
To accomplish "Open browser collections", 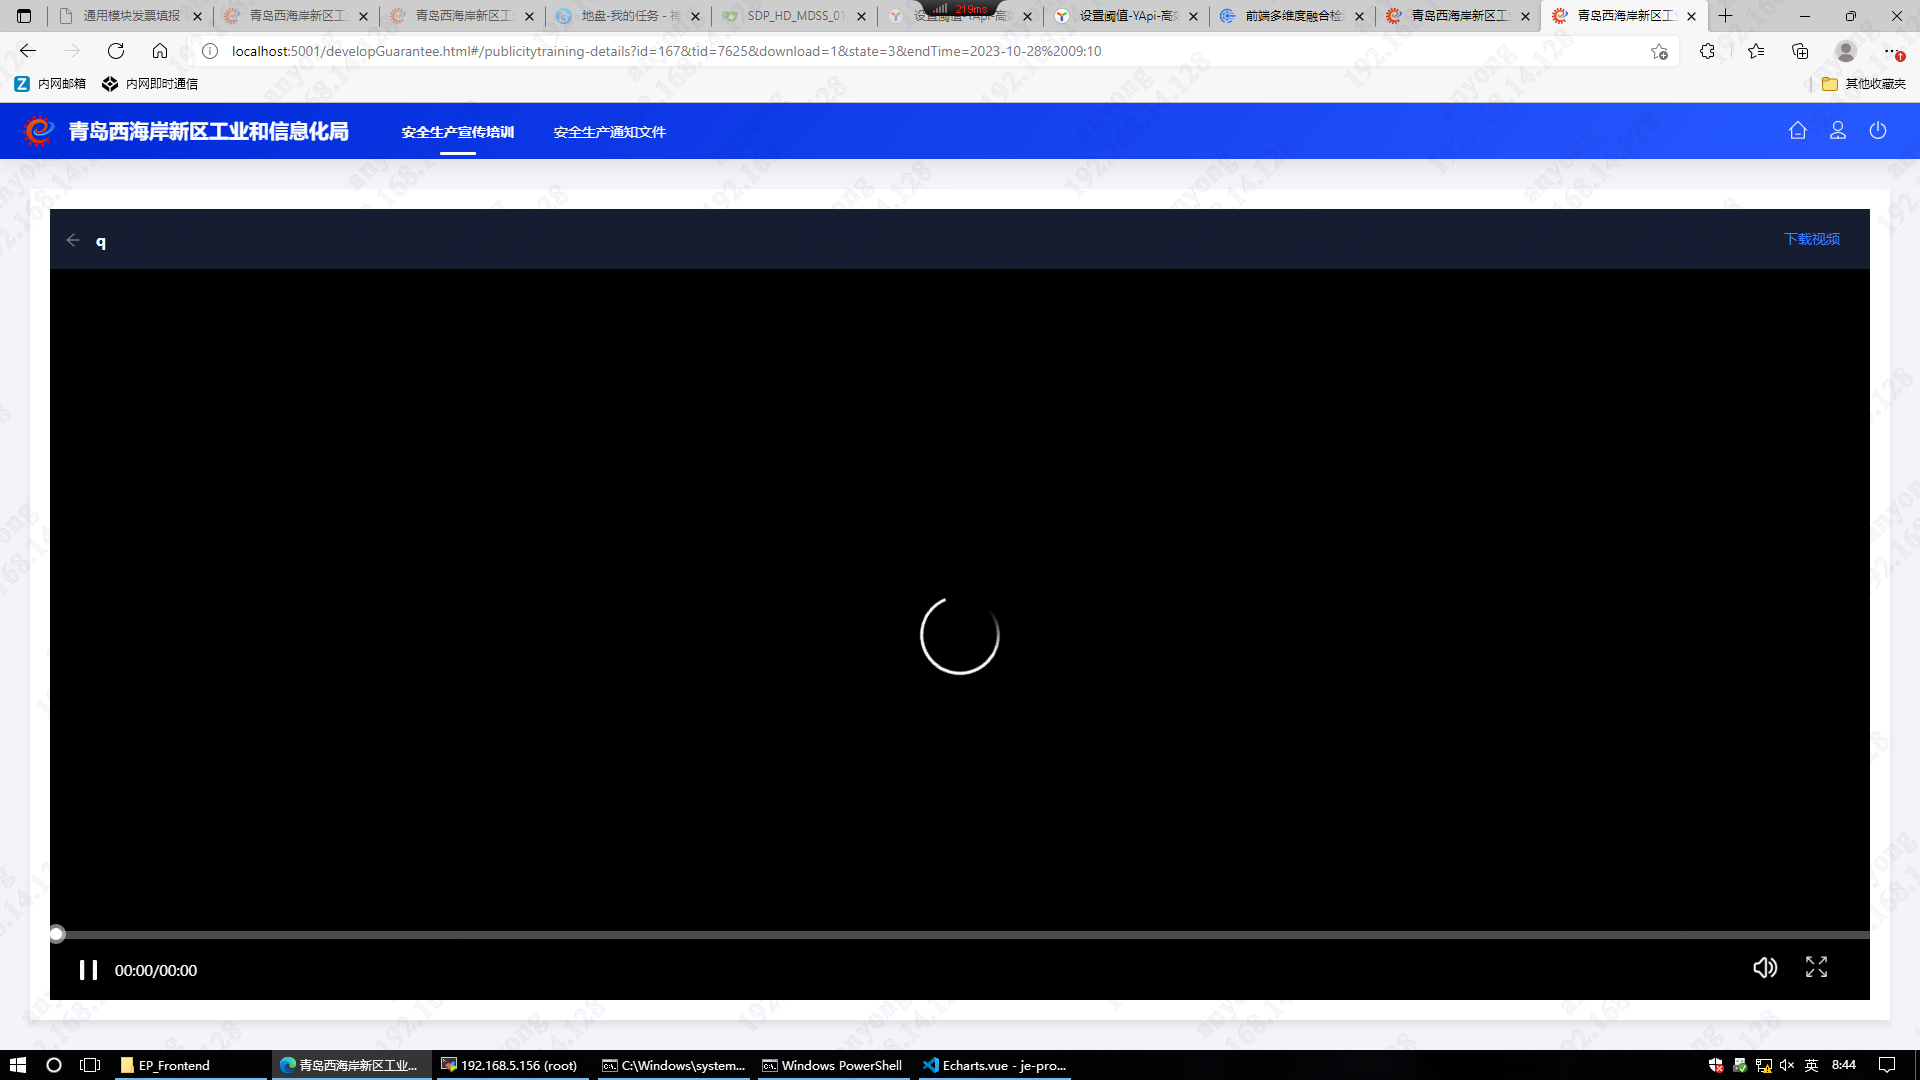I will pyautogui.click(x=1800, y=51).
